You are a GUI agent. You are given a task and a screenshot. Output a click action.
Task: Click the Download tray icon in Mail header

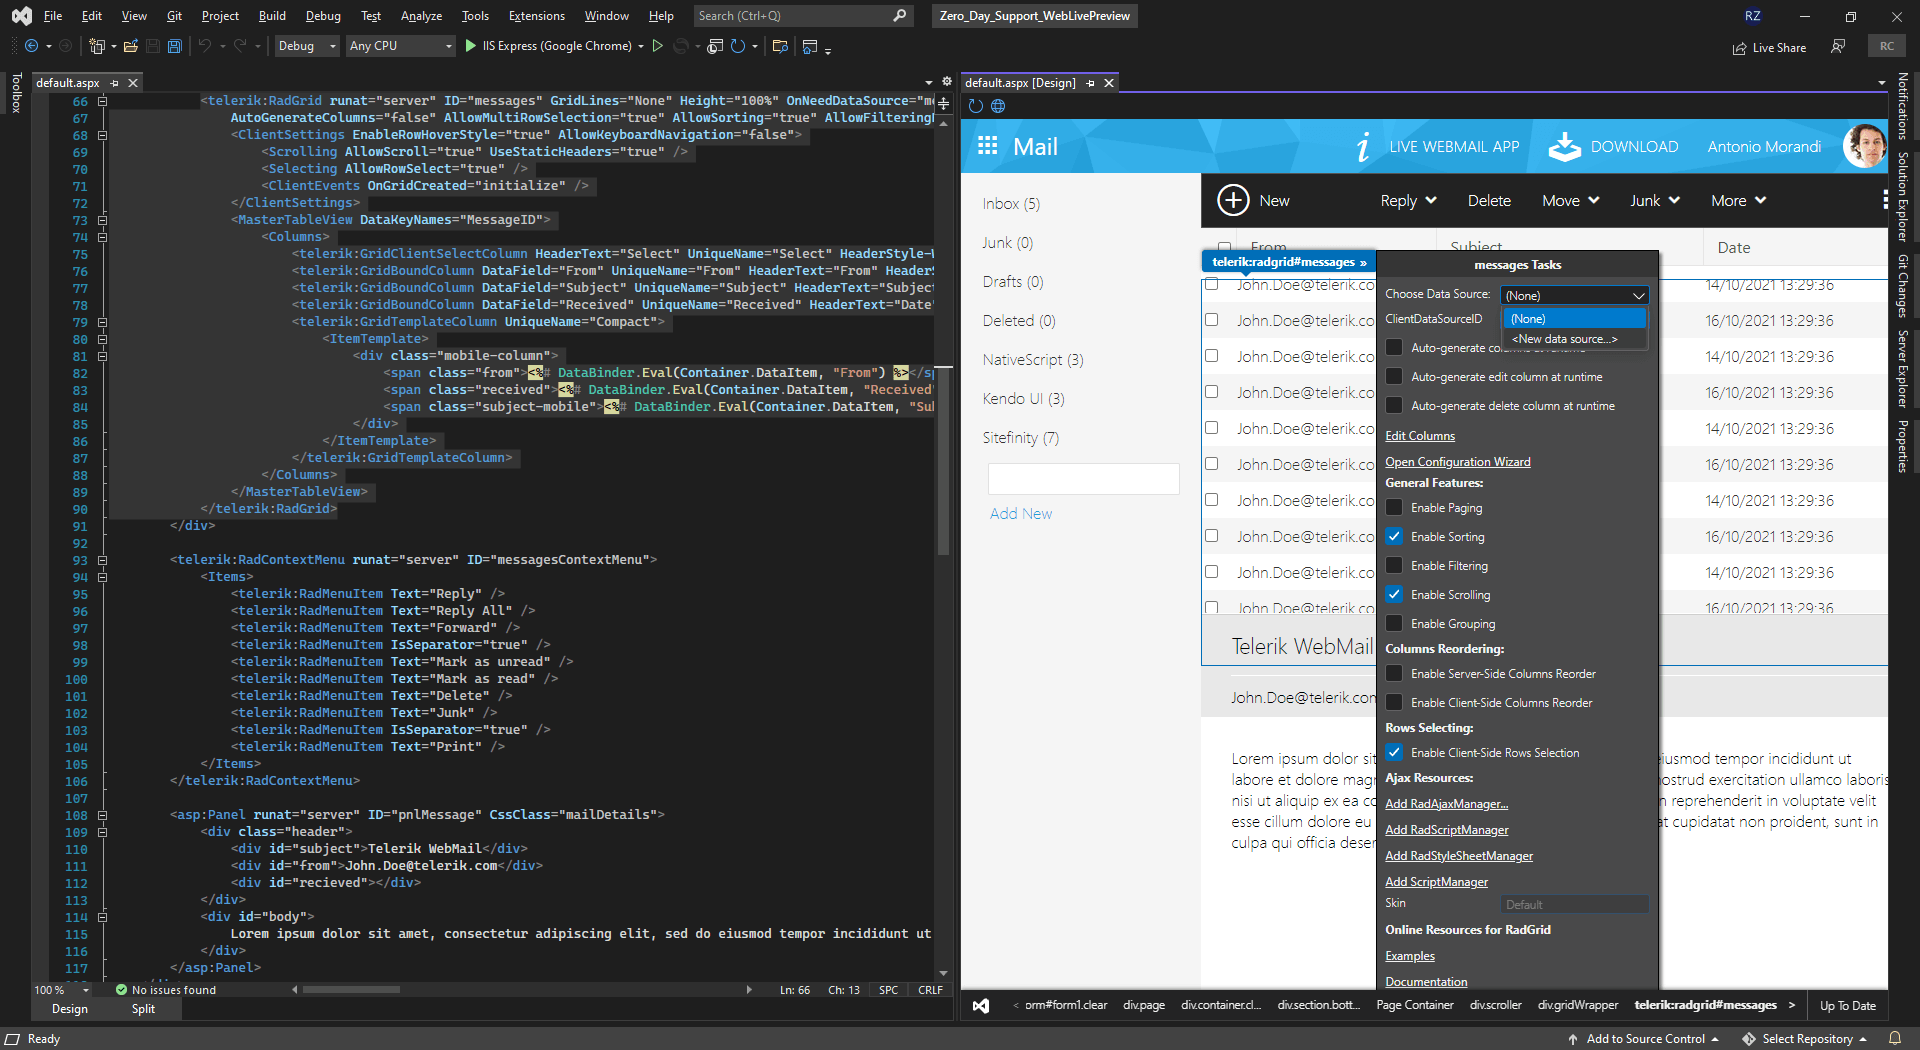(x=1565, y=147)
